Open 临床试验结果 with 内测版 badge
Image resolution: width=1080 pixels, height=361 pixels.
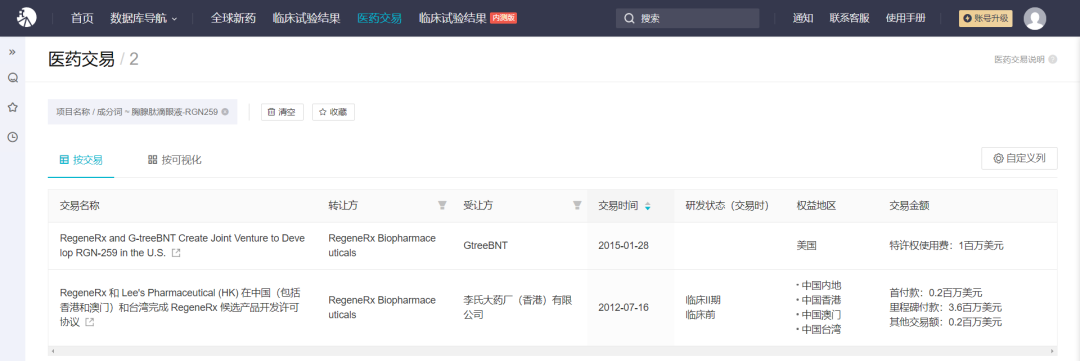[468, 19]
